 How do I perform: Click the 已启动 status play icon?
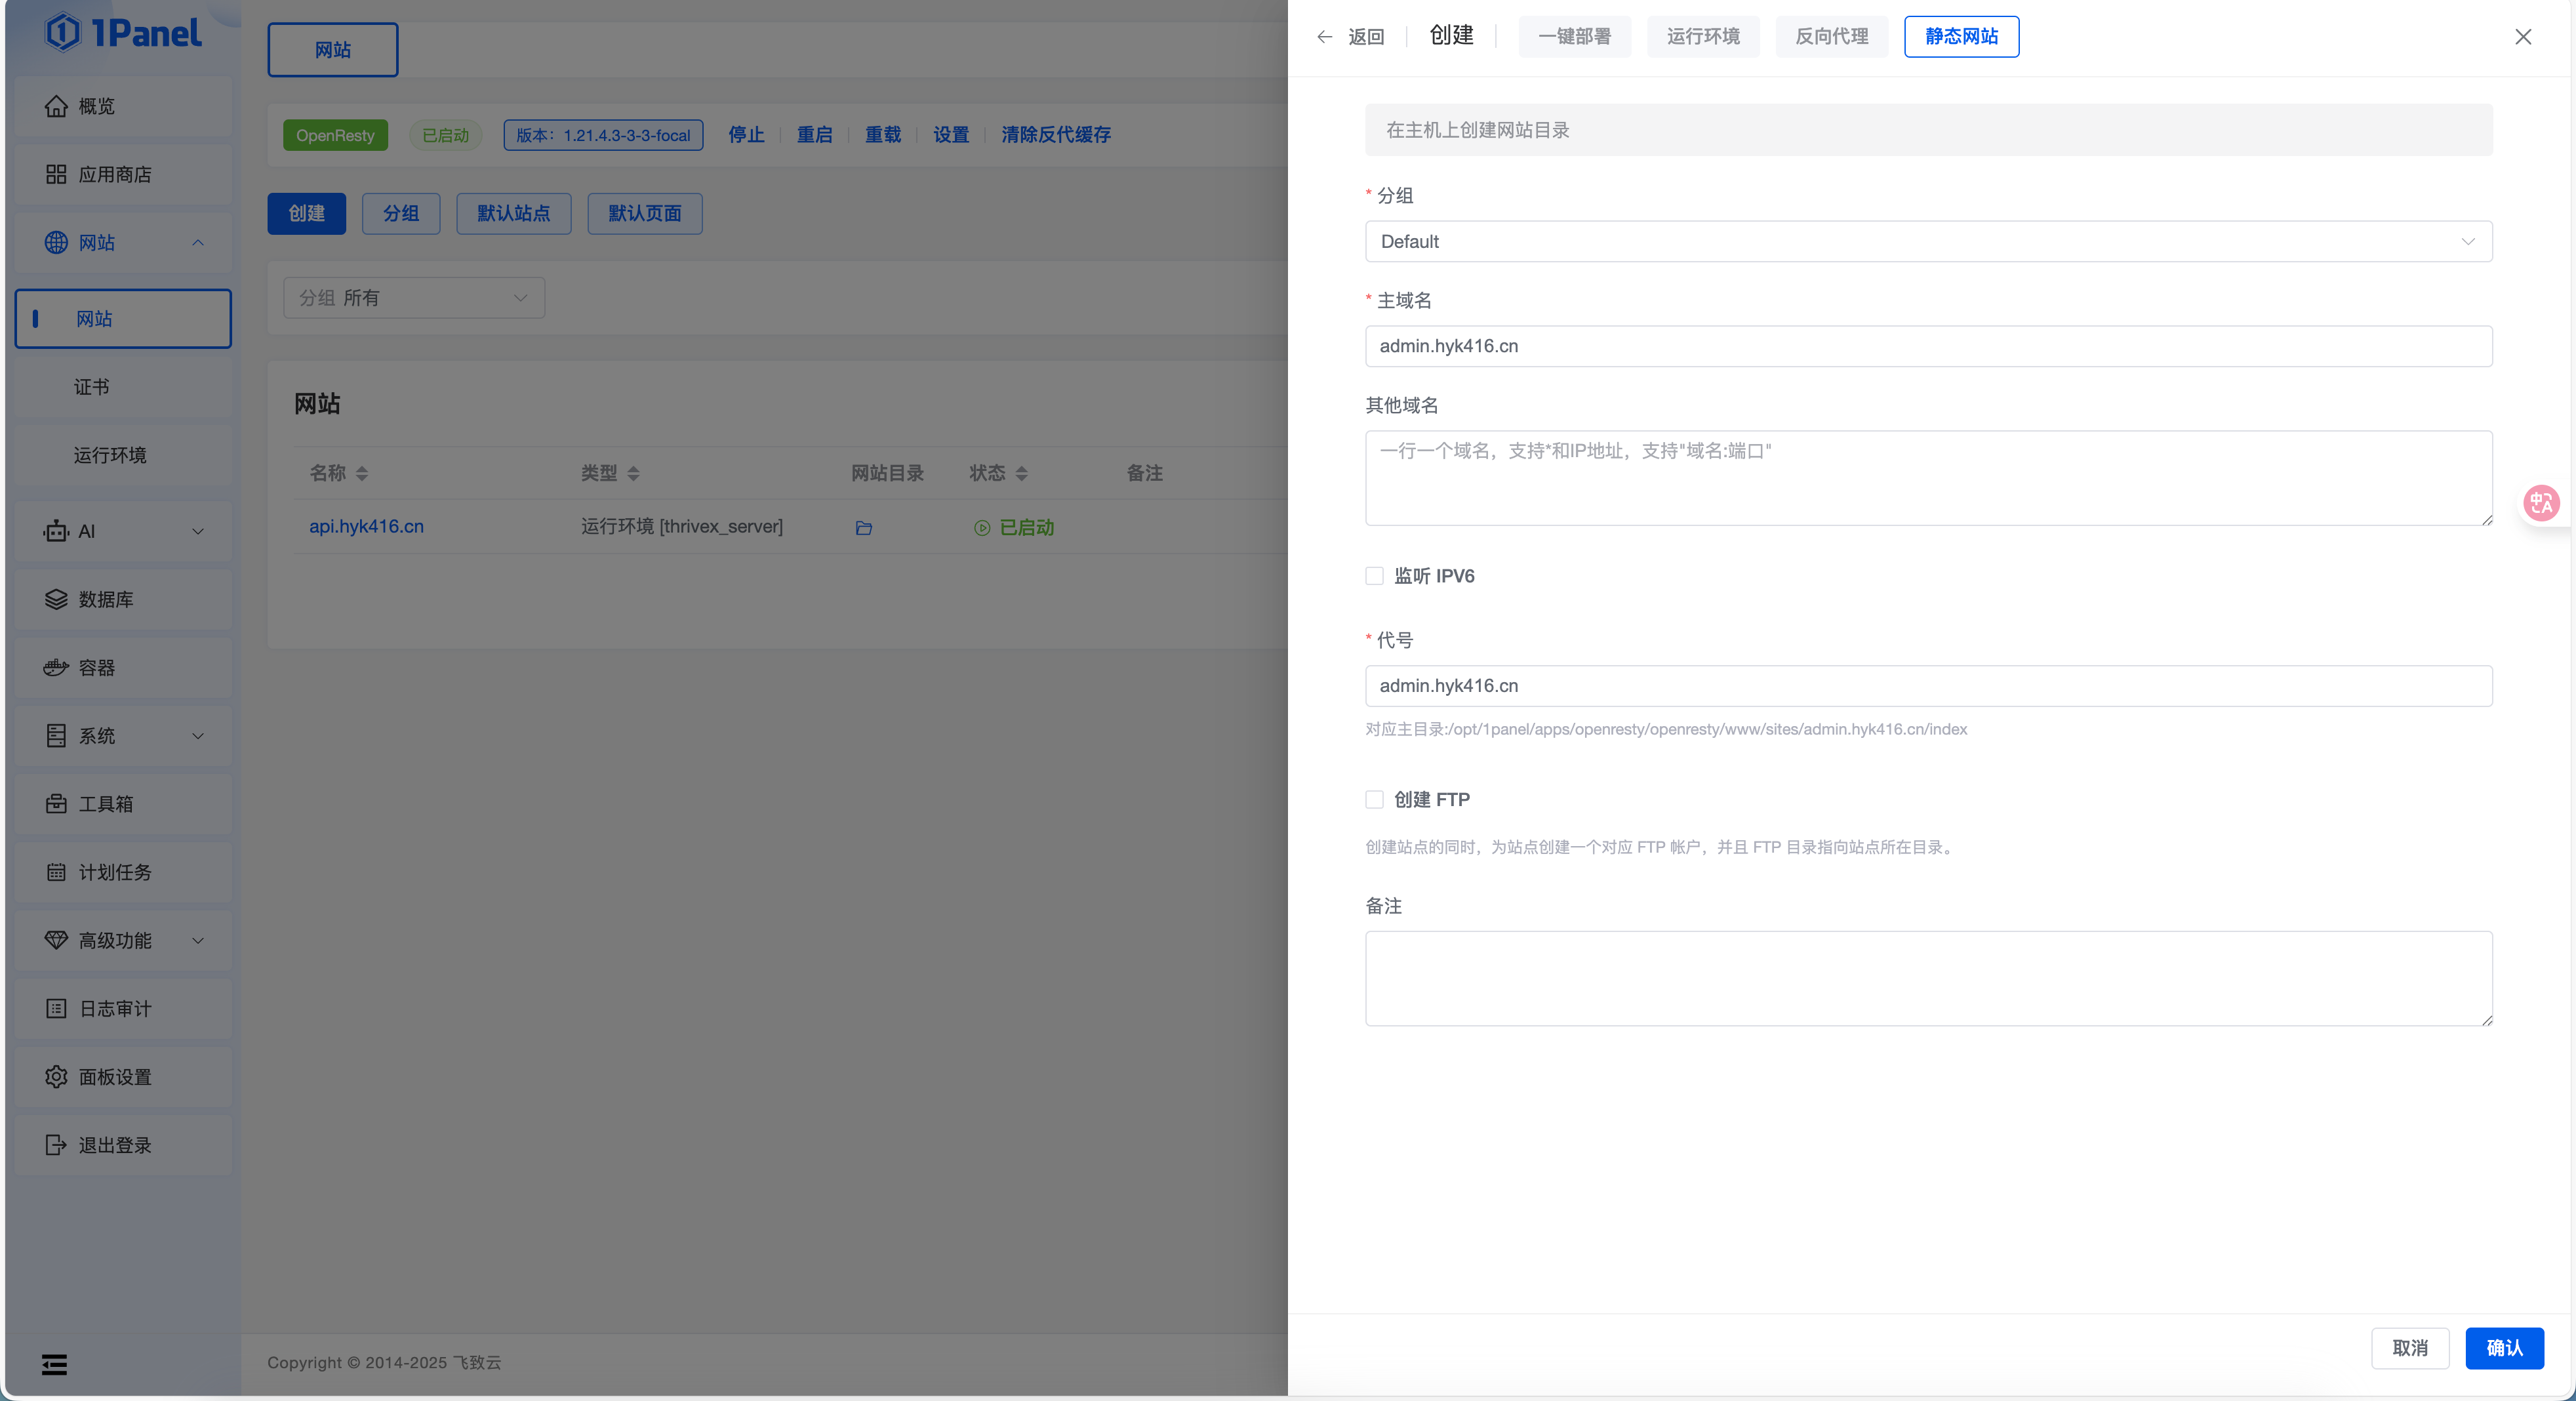[982, 527]
